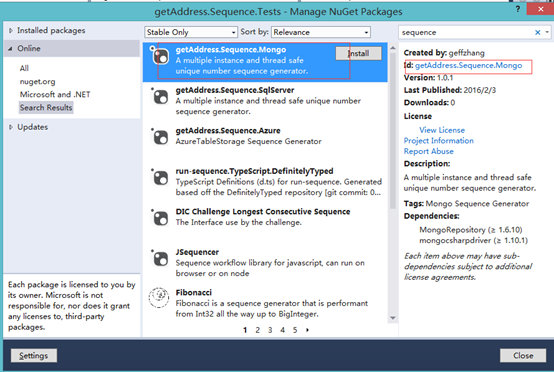The height and width of the screenshot is (372, 554).
Task: Open the View License link
Action: point(442,130)
